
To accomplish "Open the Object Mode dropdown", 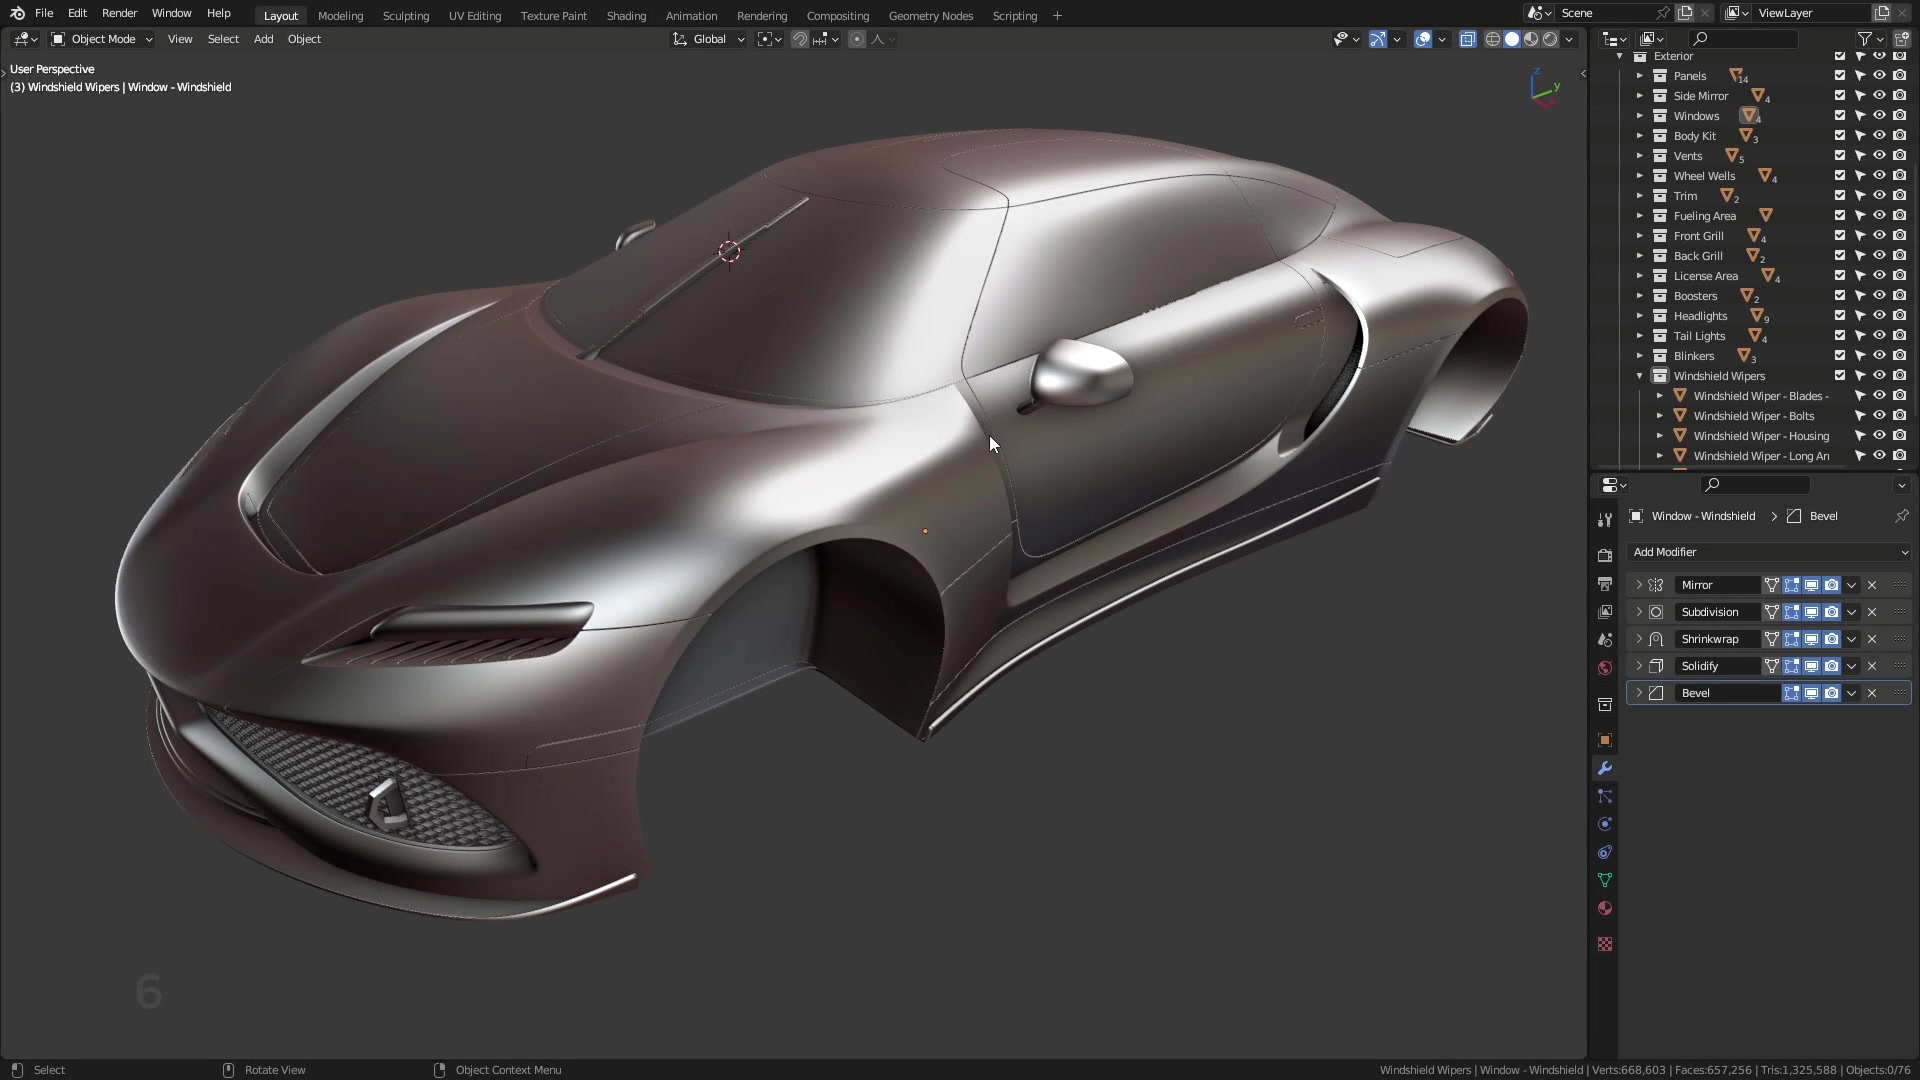I will [x=102, y=39].
